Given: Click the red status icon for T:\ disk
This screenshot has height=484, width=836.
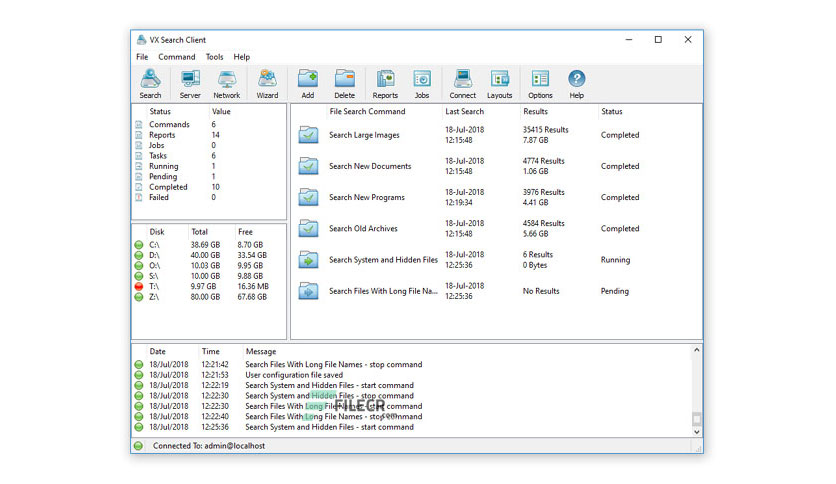Looking at the screenshot, I should [x=139, y=287].
